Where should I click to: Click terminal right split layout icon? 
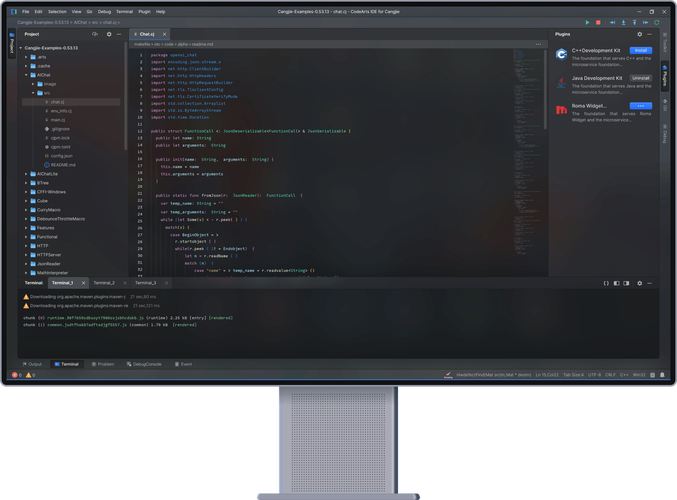click(626, 283)
